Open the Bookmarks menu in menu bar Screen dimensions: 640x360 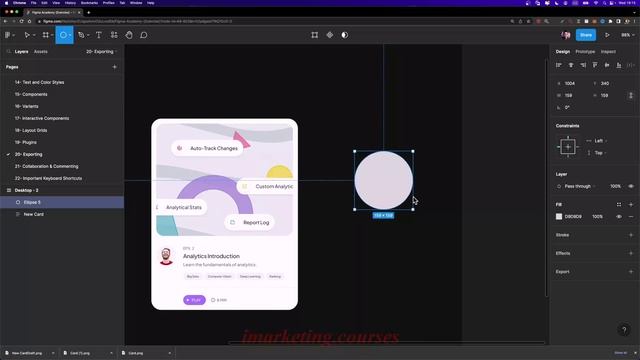click(x=89, y=3)
